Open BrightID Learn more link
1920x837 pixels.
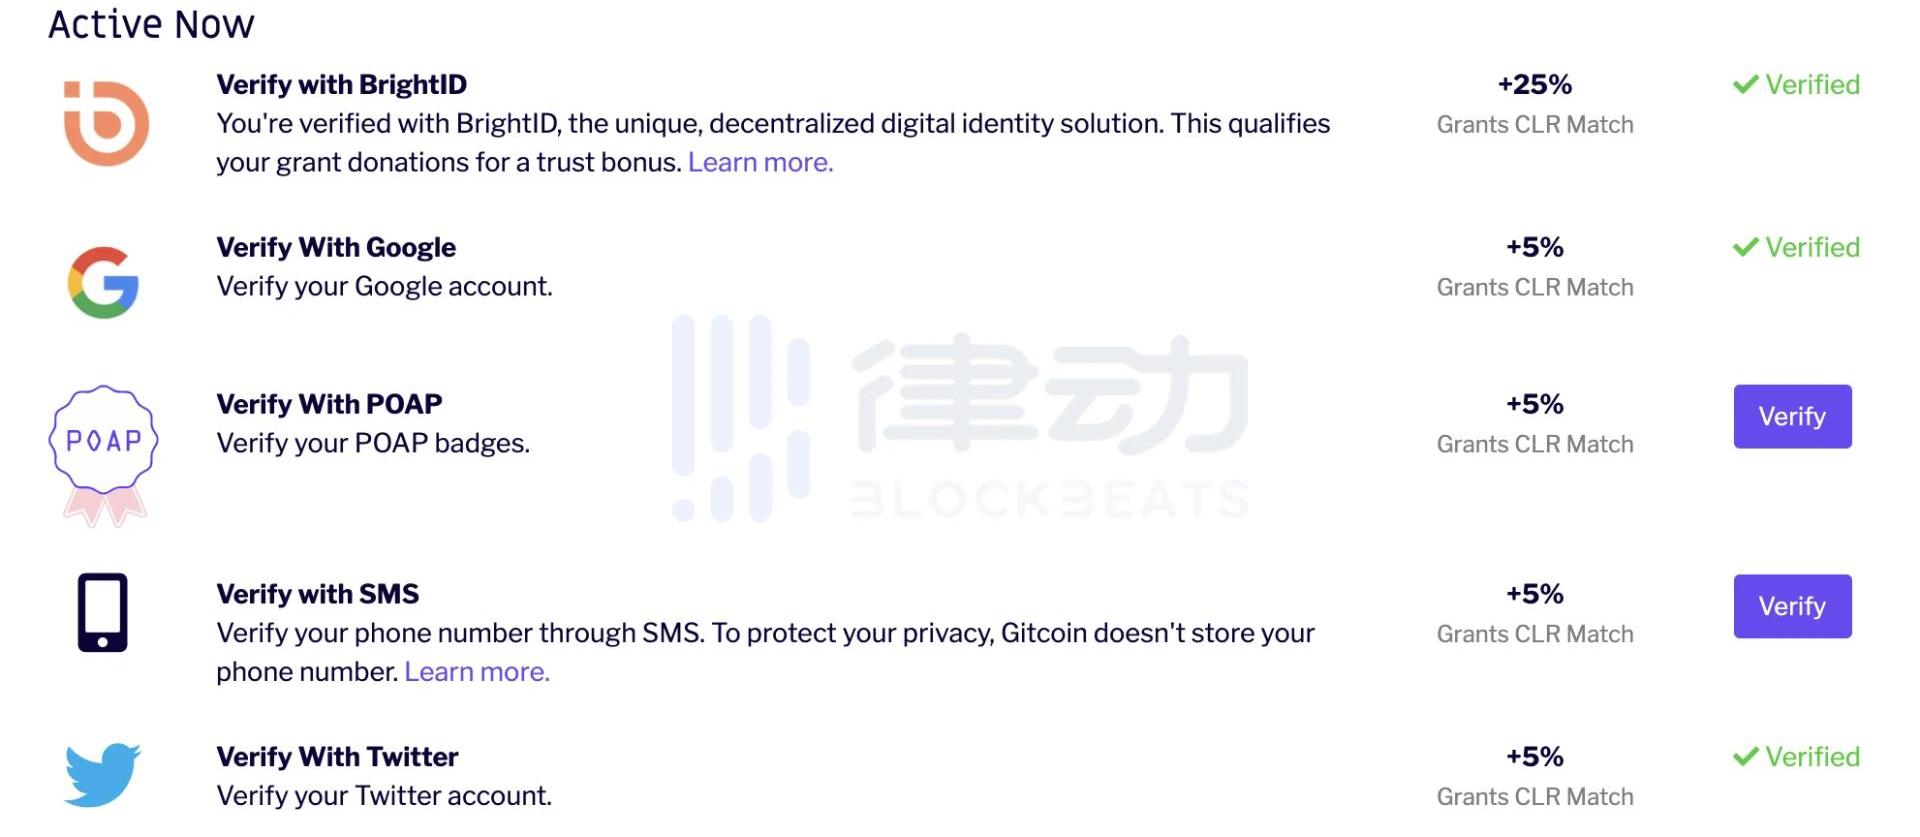point(760,162)
